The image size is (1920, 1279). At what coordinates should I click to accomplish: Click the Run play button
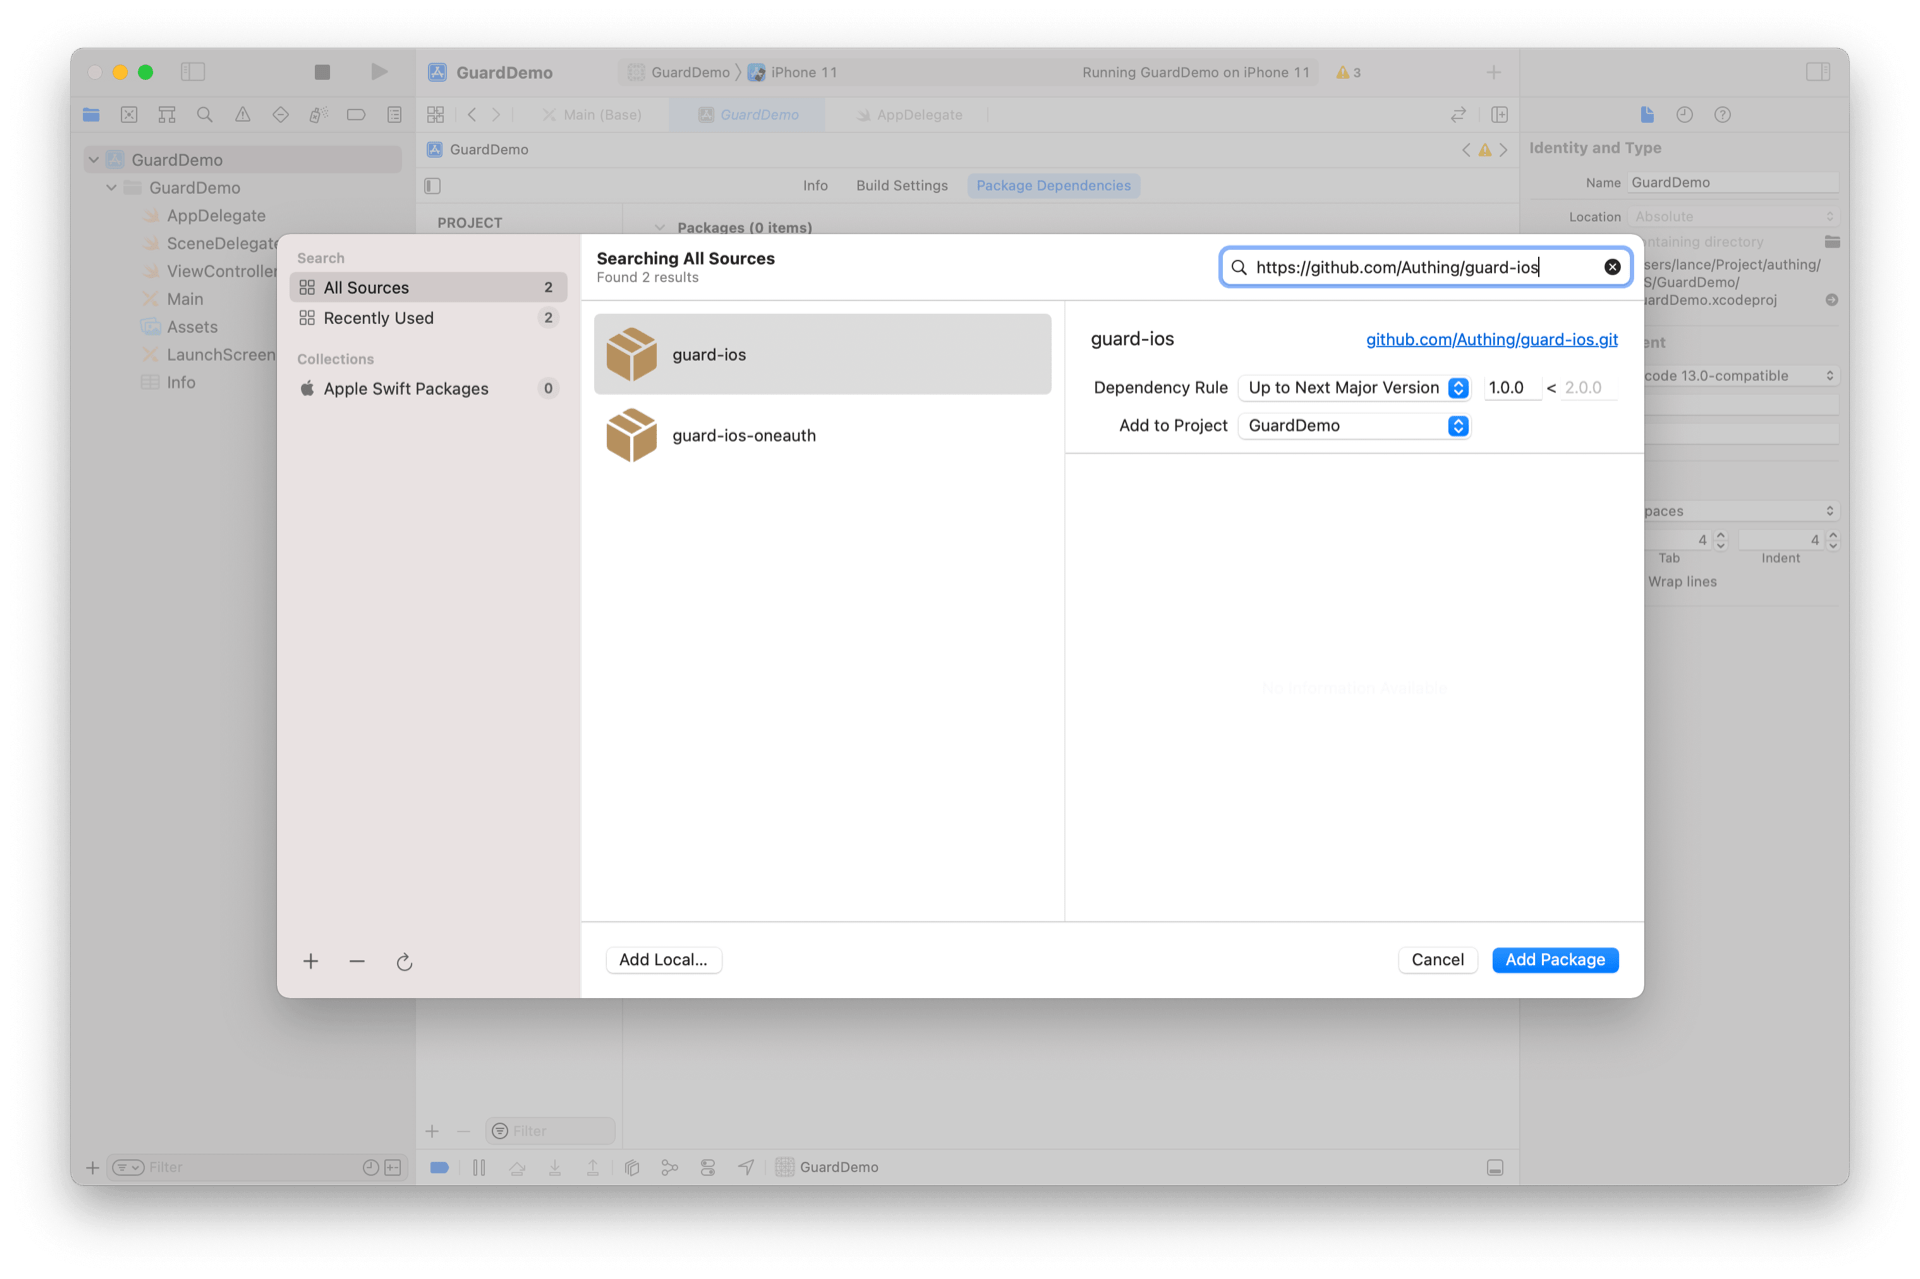point(379,72)
